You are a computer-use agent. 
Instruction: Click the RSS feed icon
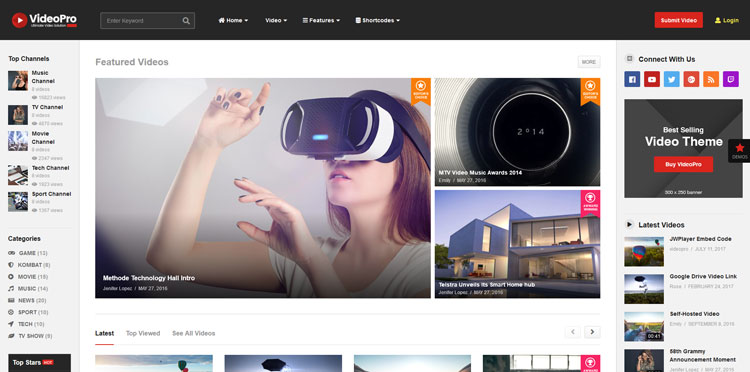pyautogui.click(x=711, y=79)
